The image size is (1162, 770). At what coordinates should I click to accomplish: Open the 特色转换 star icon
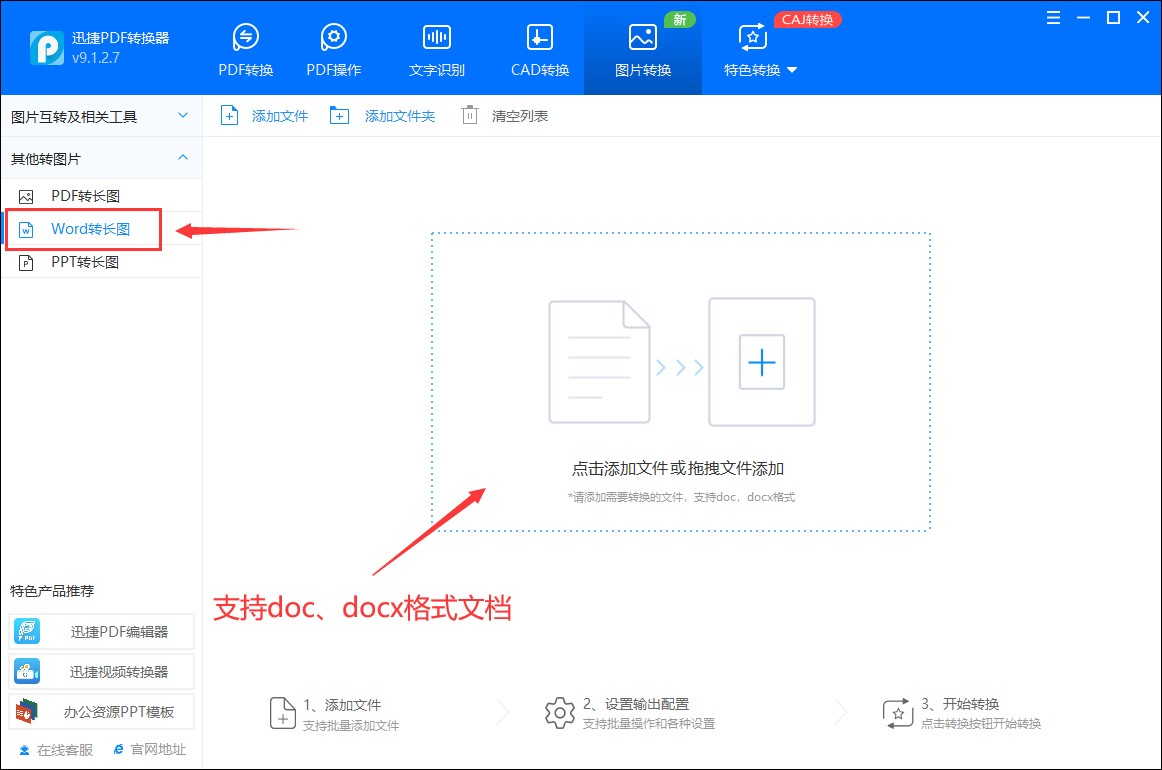click(752, 37)
